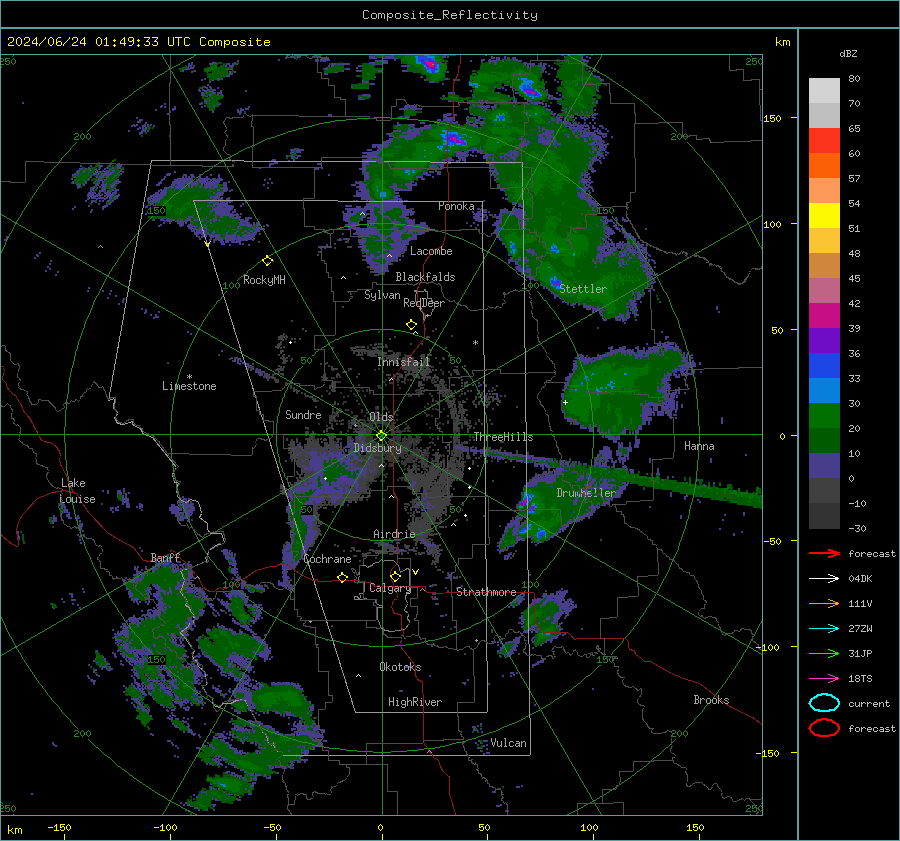Click the 65 dBZ red swatch
Screen dimensions: 900x841
coord(824,141)
